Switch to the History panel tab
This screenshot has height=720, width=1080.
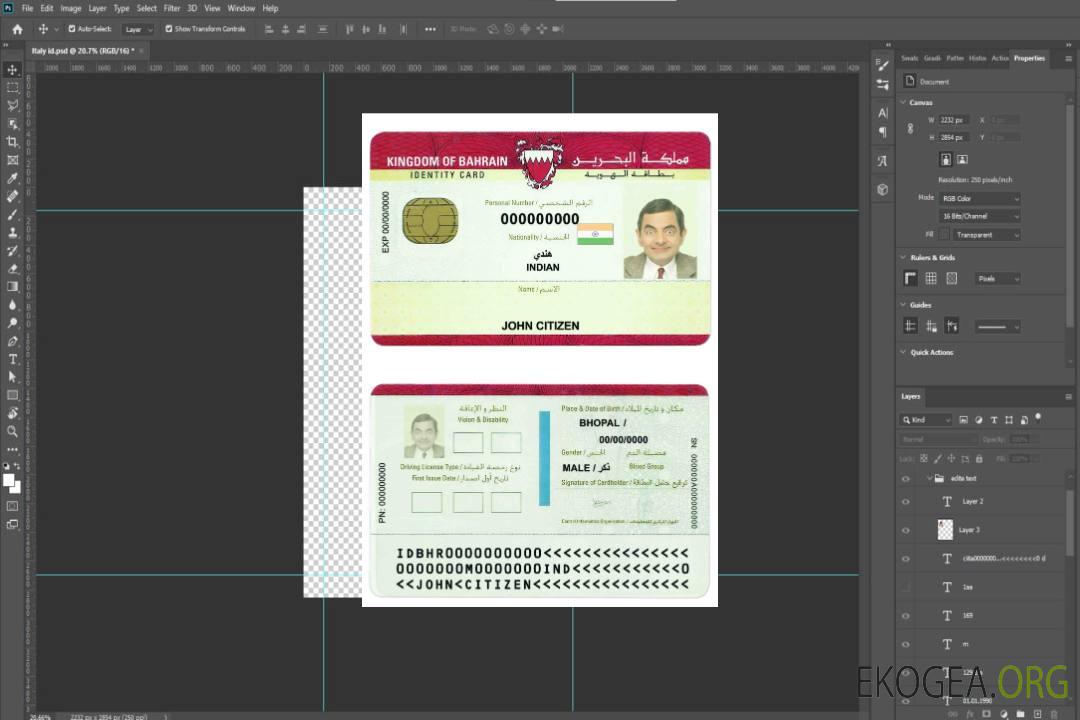(977, 59)
